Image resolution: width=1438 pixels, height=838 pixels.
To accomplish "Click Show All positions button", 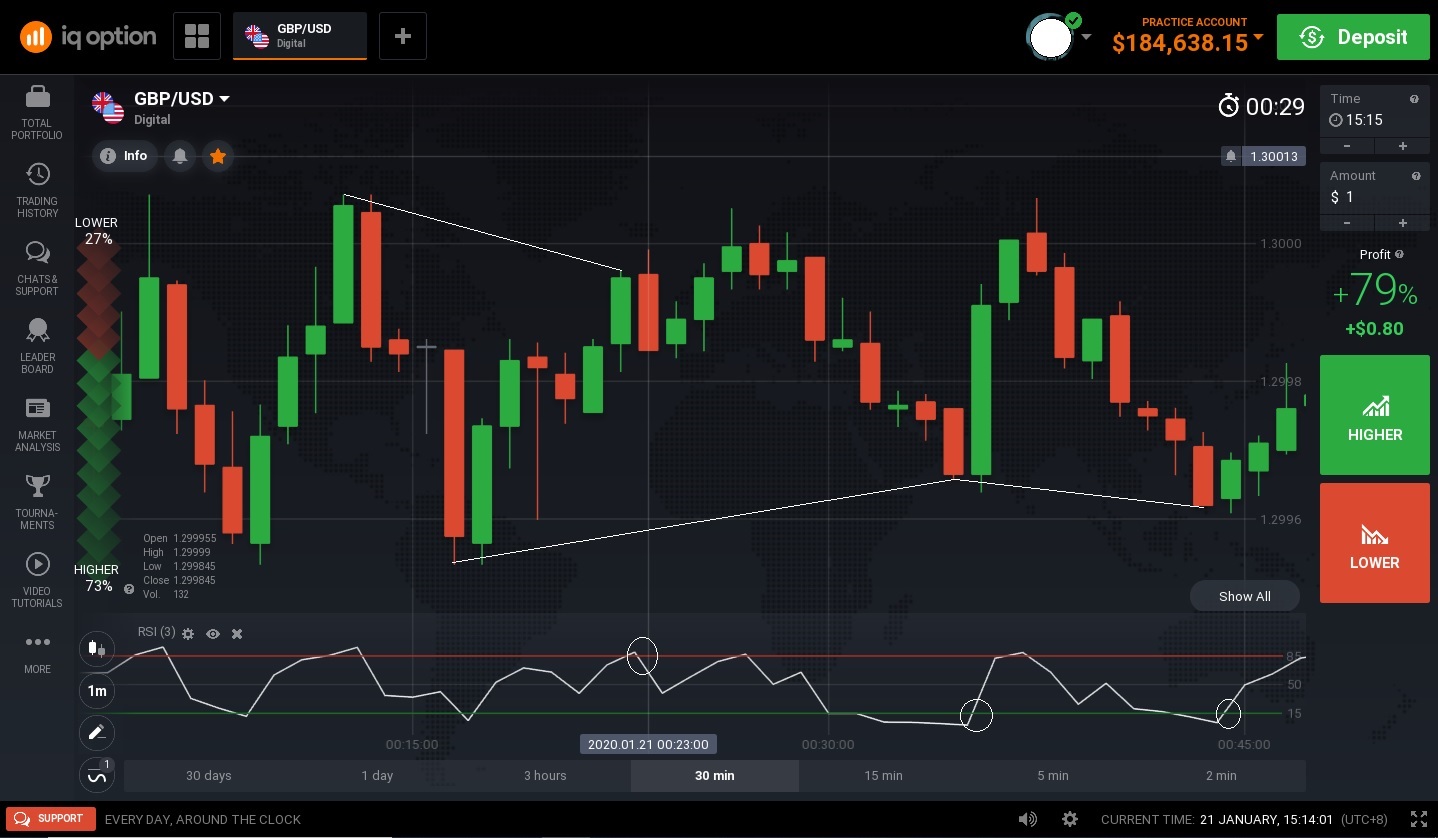I will click(1245, 596).
